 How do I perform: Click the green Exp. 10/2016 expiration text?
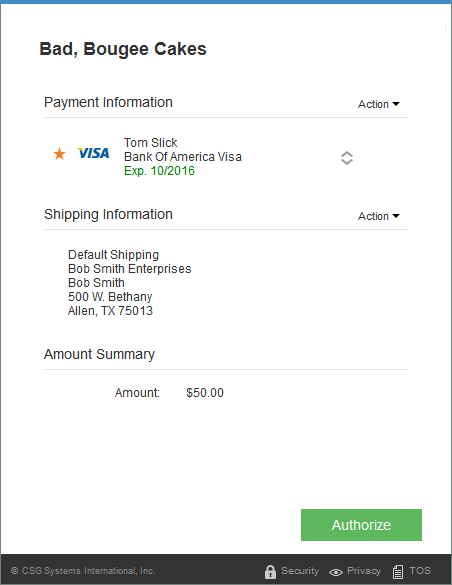(x=159, y=171)
